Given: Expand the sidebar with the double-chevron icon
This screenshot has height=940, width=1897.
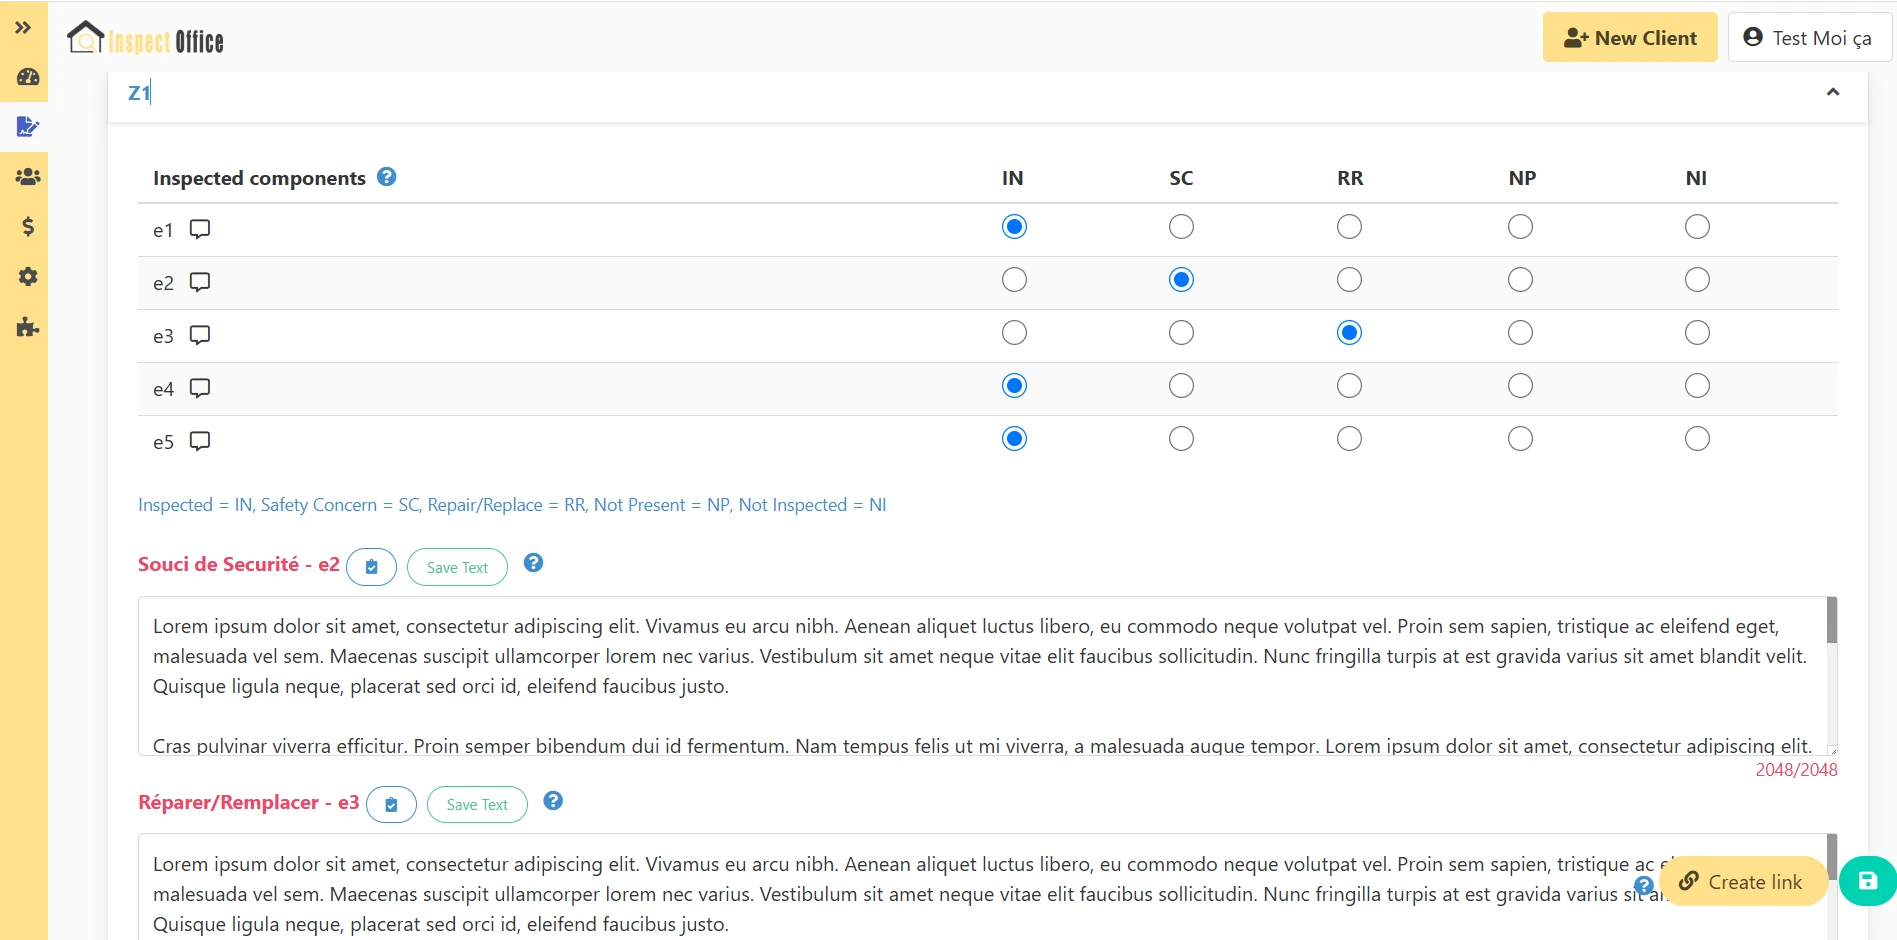Looking at the screenshot, I should click(x=23, y=28).
